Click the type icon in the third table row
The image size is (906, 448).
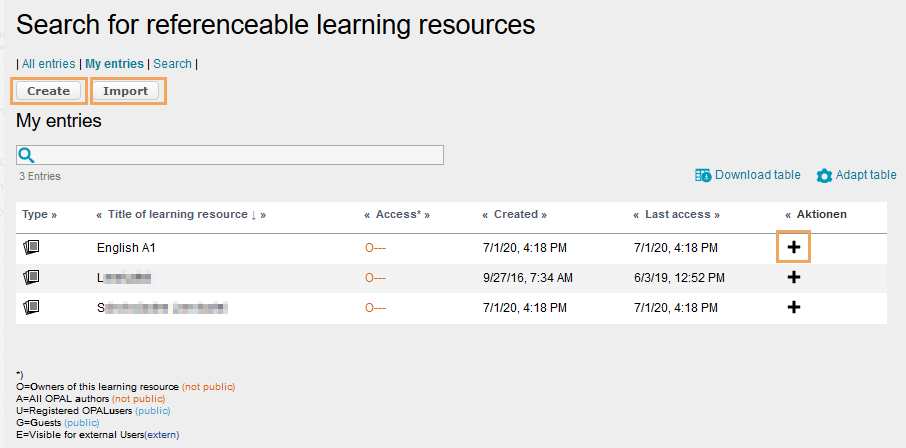coord(31,307)
